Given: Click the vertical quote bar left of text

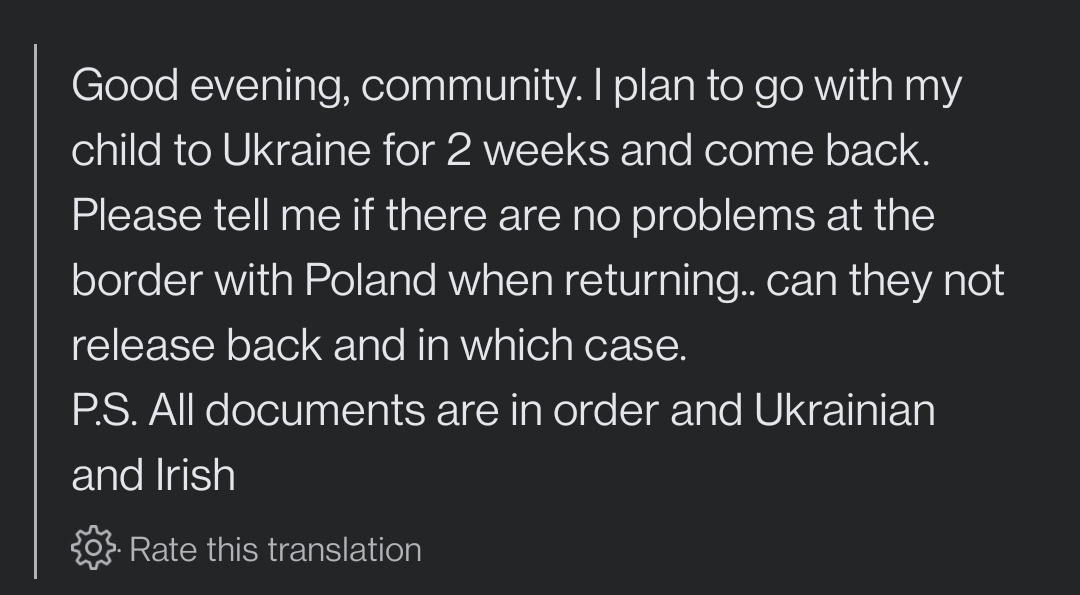Looking at the screenshot, I should coord(35,311).
